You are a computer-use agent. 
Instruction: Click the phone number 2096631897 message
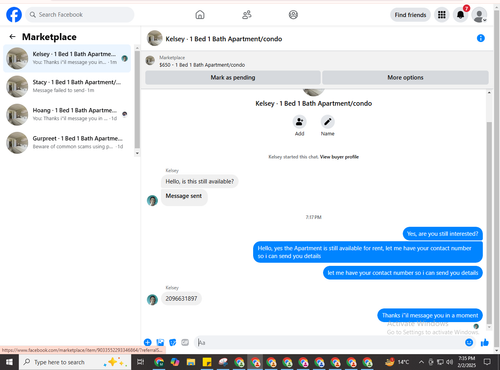[181, 298]
